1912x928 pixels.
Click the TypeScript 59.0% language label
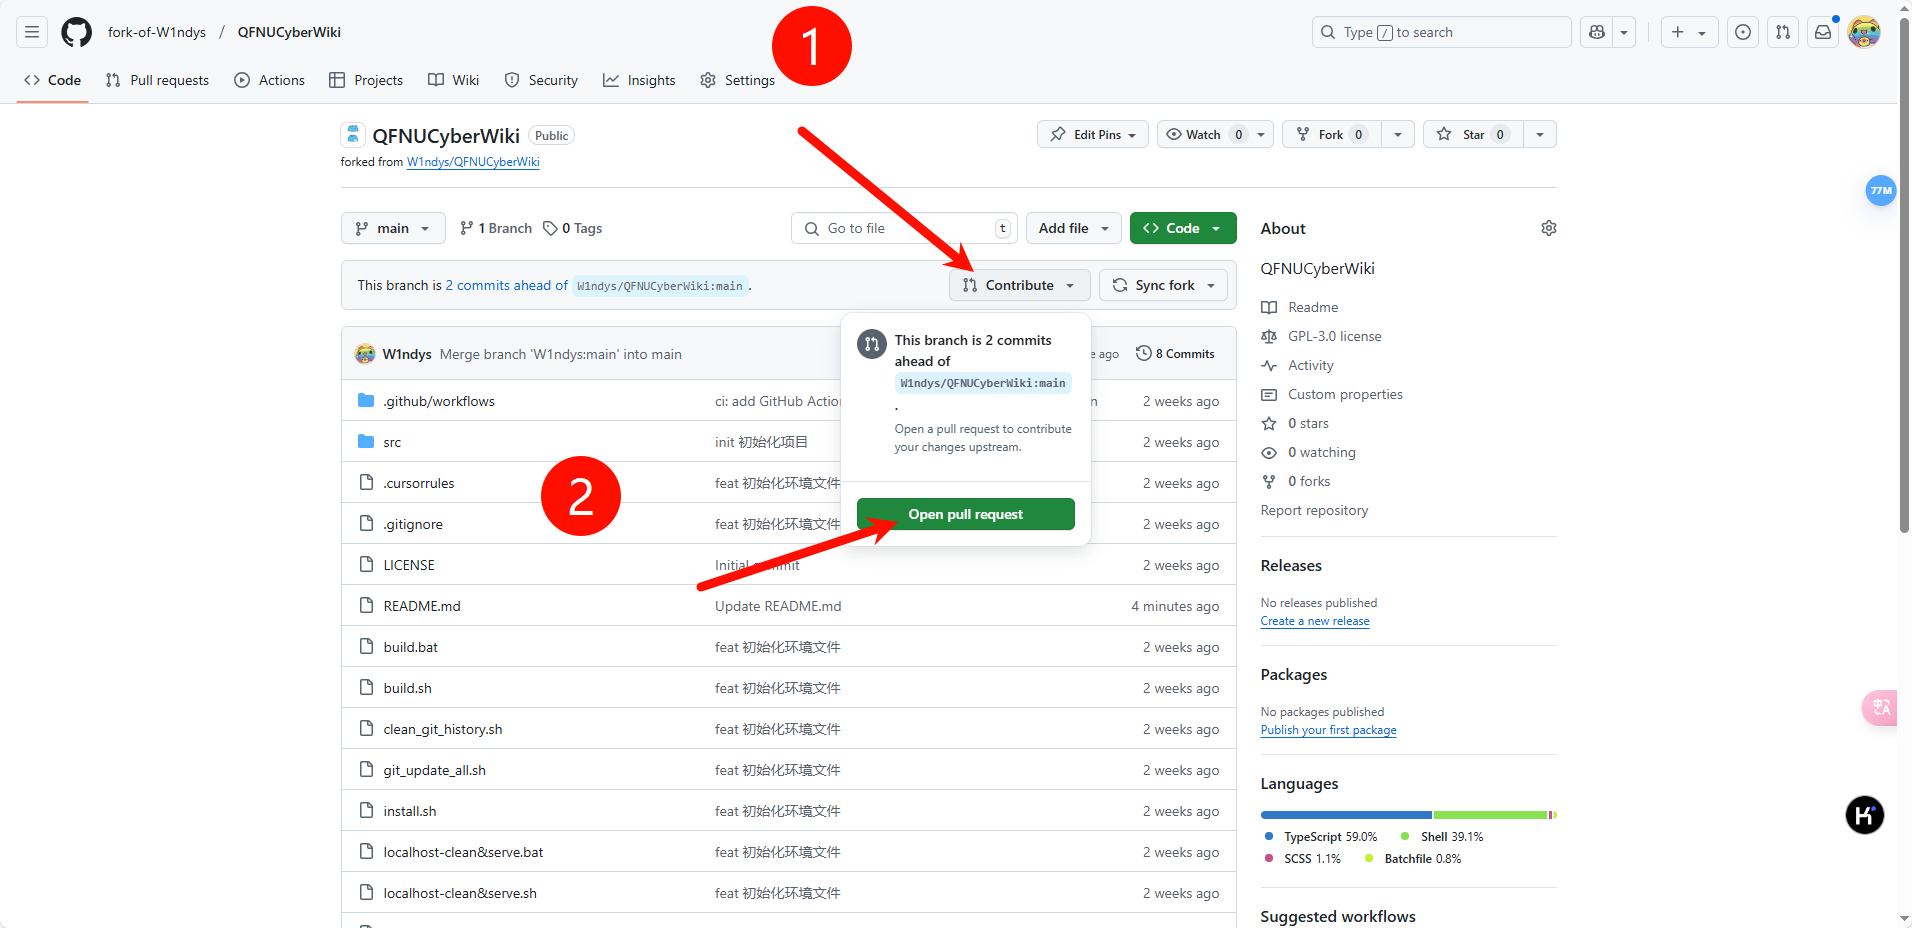click(1331, 837)
